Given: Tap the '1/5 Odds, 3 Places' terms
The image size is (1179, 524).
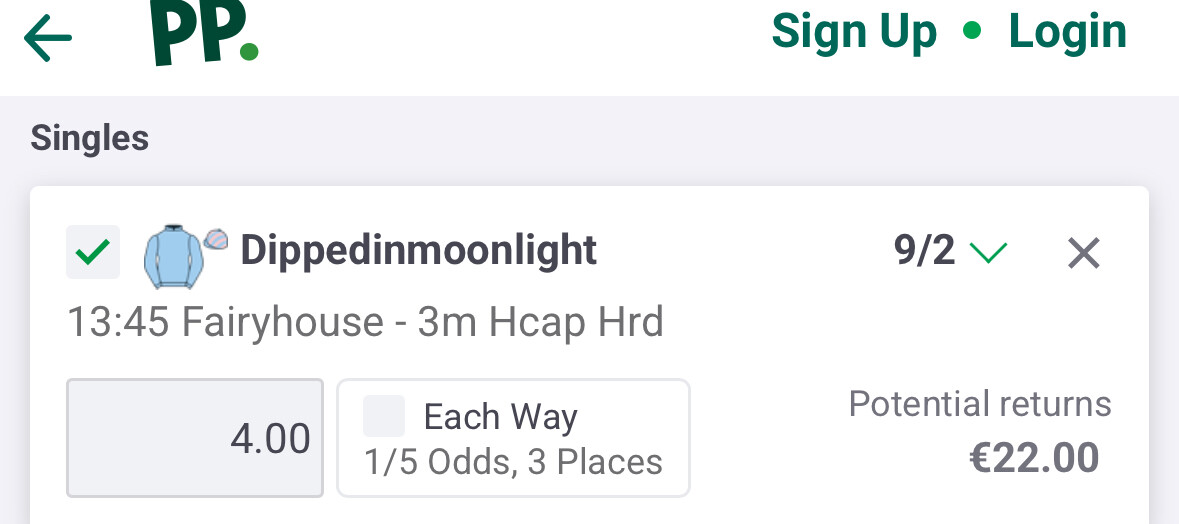Looking at the screenshot, I should [x=513, y=462].
